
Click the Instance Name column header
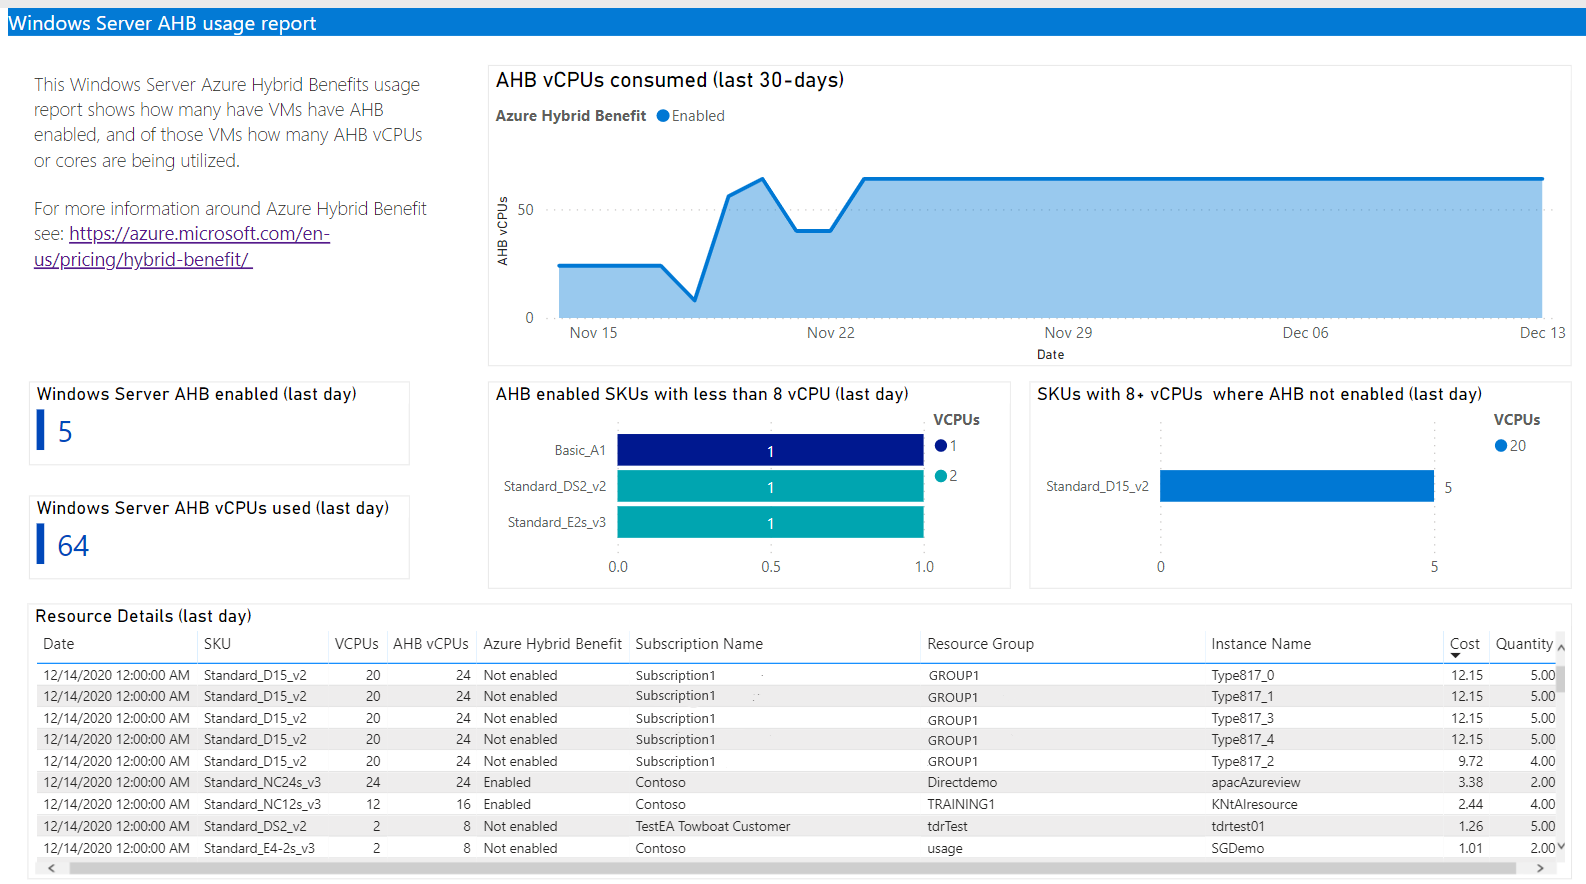click(1260, 644)
